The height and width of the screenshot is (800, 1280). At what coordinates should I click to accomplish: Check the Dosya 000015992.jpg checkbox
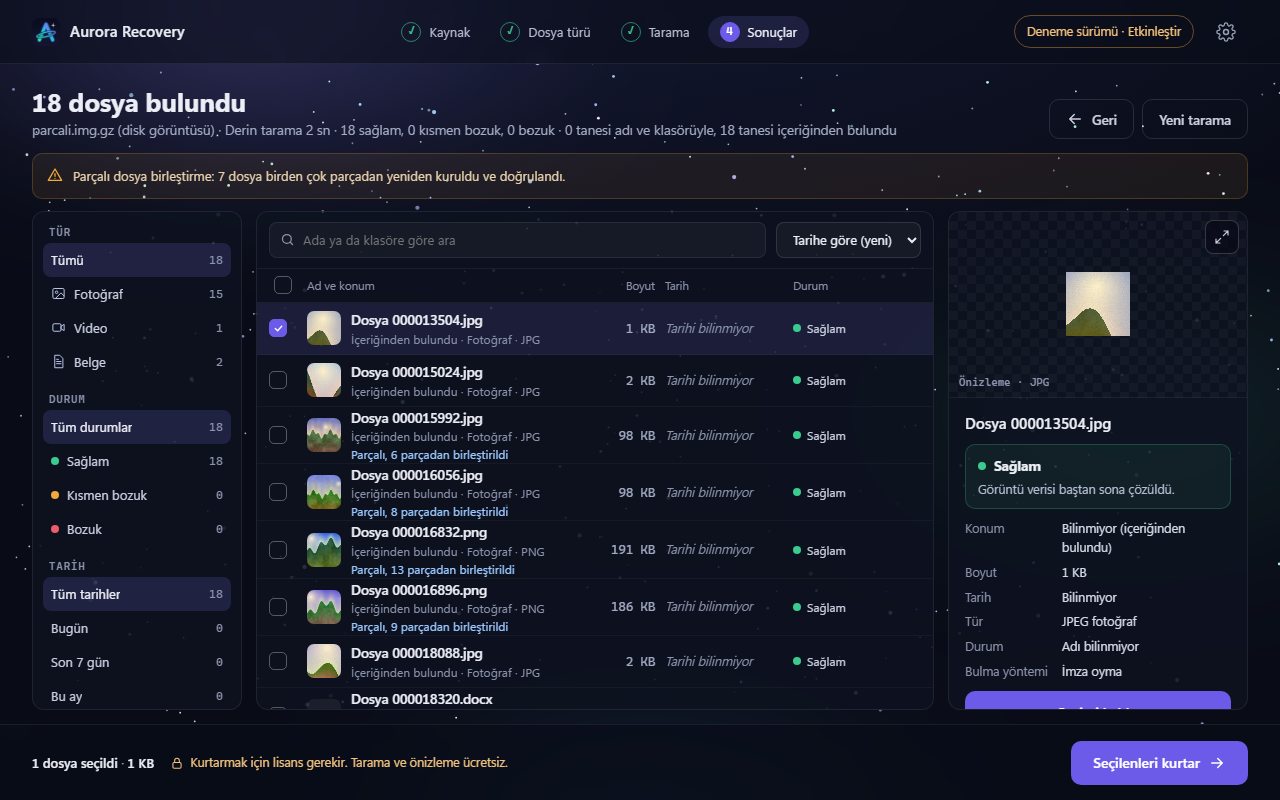point(278,435)
